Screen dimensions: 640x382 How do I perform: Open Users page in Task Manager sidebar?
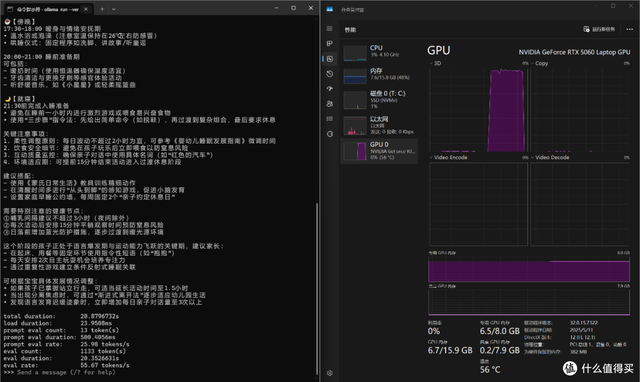tap(330, 104)
